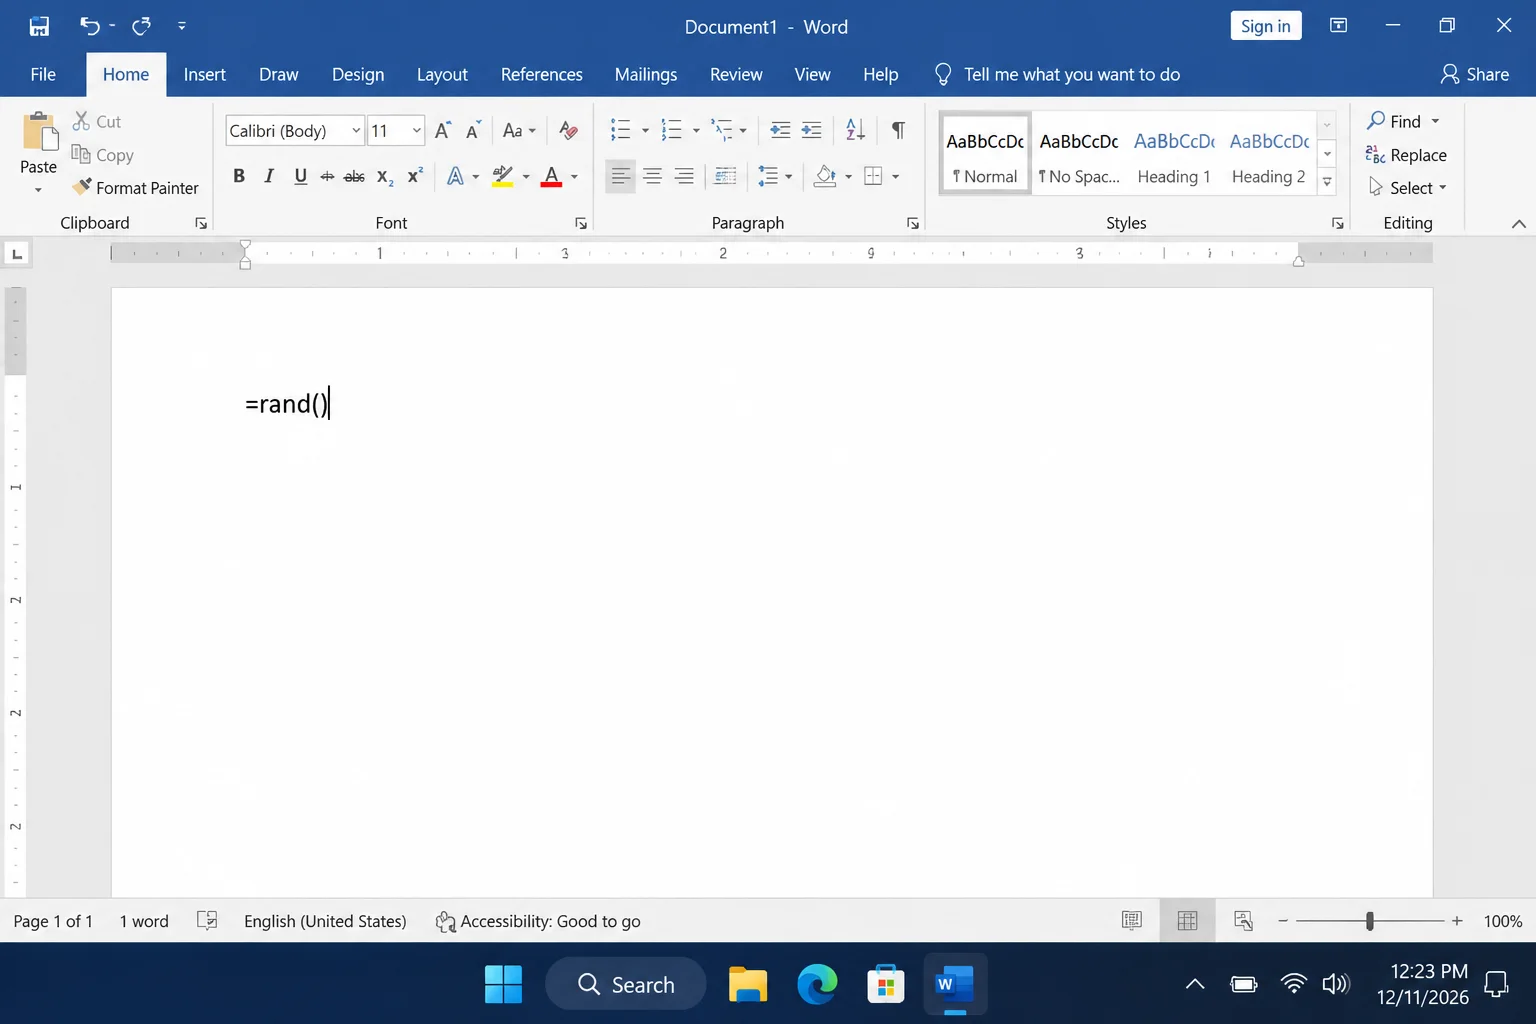Apply Heading 1 style
The height and width of the screenshot is (1024, 1536).
point(1174,153)
